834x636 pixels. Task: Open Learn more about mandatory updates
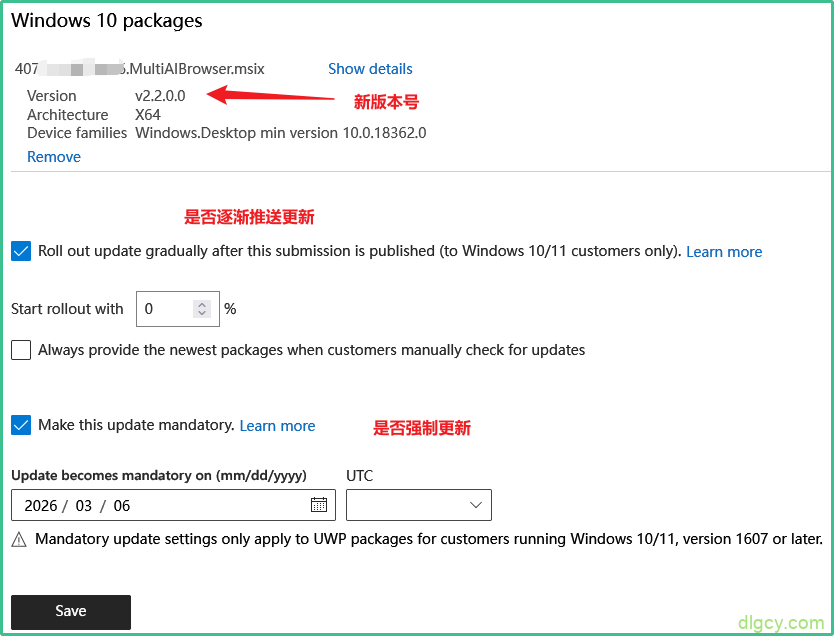click(x=277, y=426)
